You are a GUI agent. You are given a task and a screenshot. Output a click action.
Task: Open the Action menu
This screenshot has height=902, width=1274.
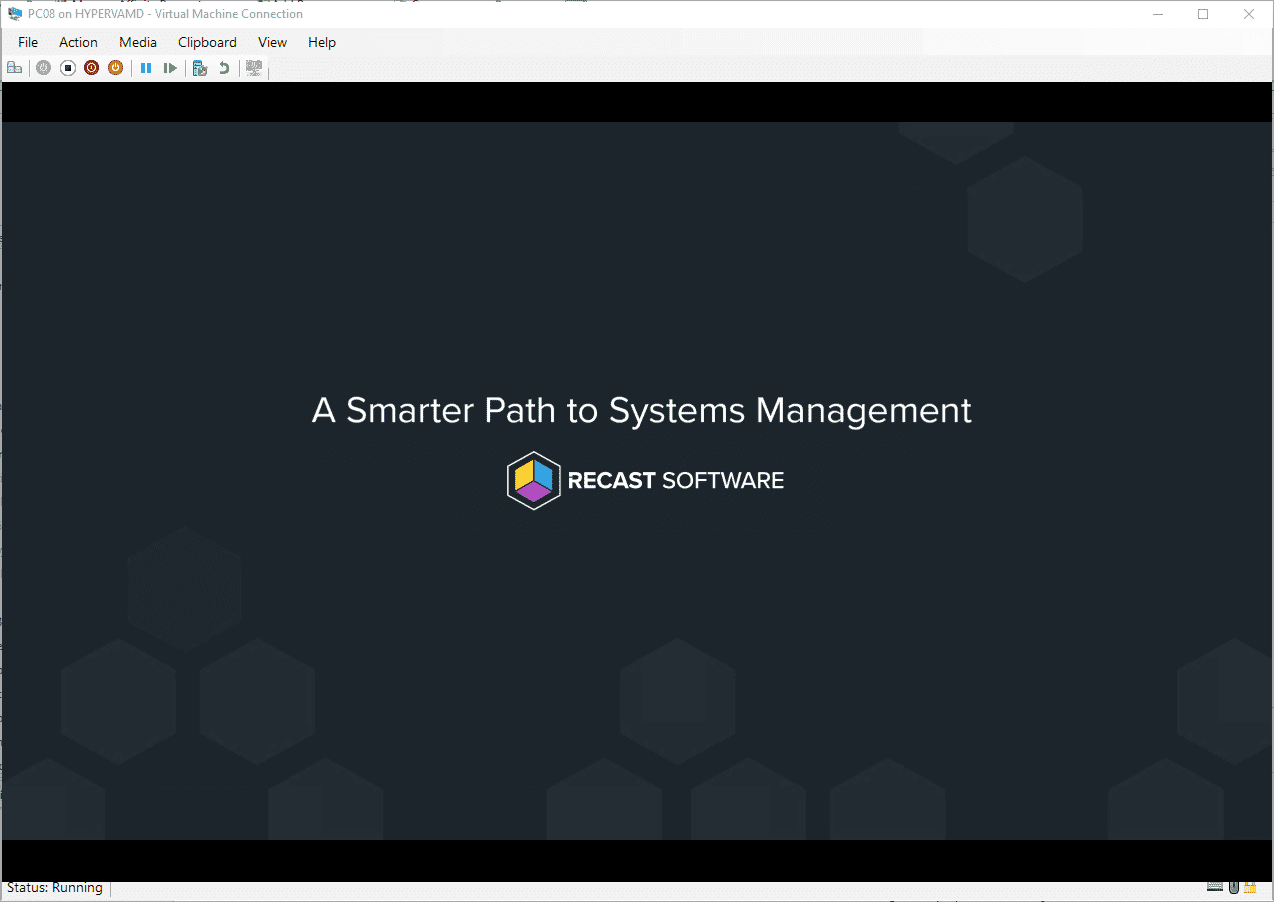(78, 42)
